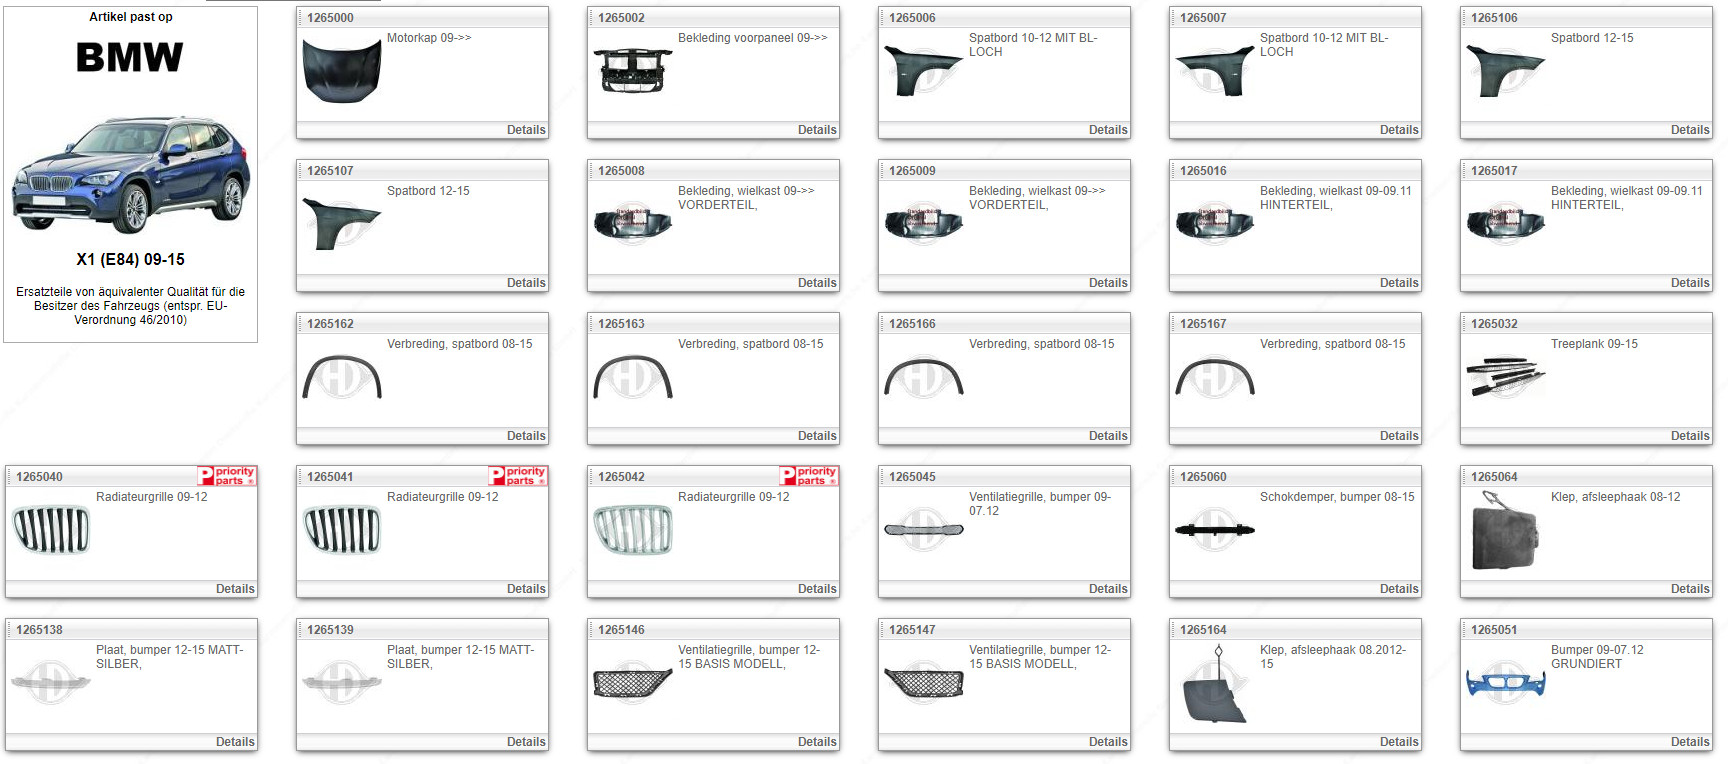Viewport: 1728px width, 764px height.
Task: Open the 1265167 Verbreding spatbord arch image
Action: pyautogui.click(x=1215, y=377)
